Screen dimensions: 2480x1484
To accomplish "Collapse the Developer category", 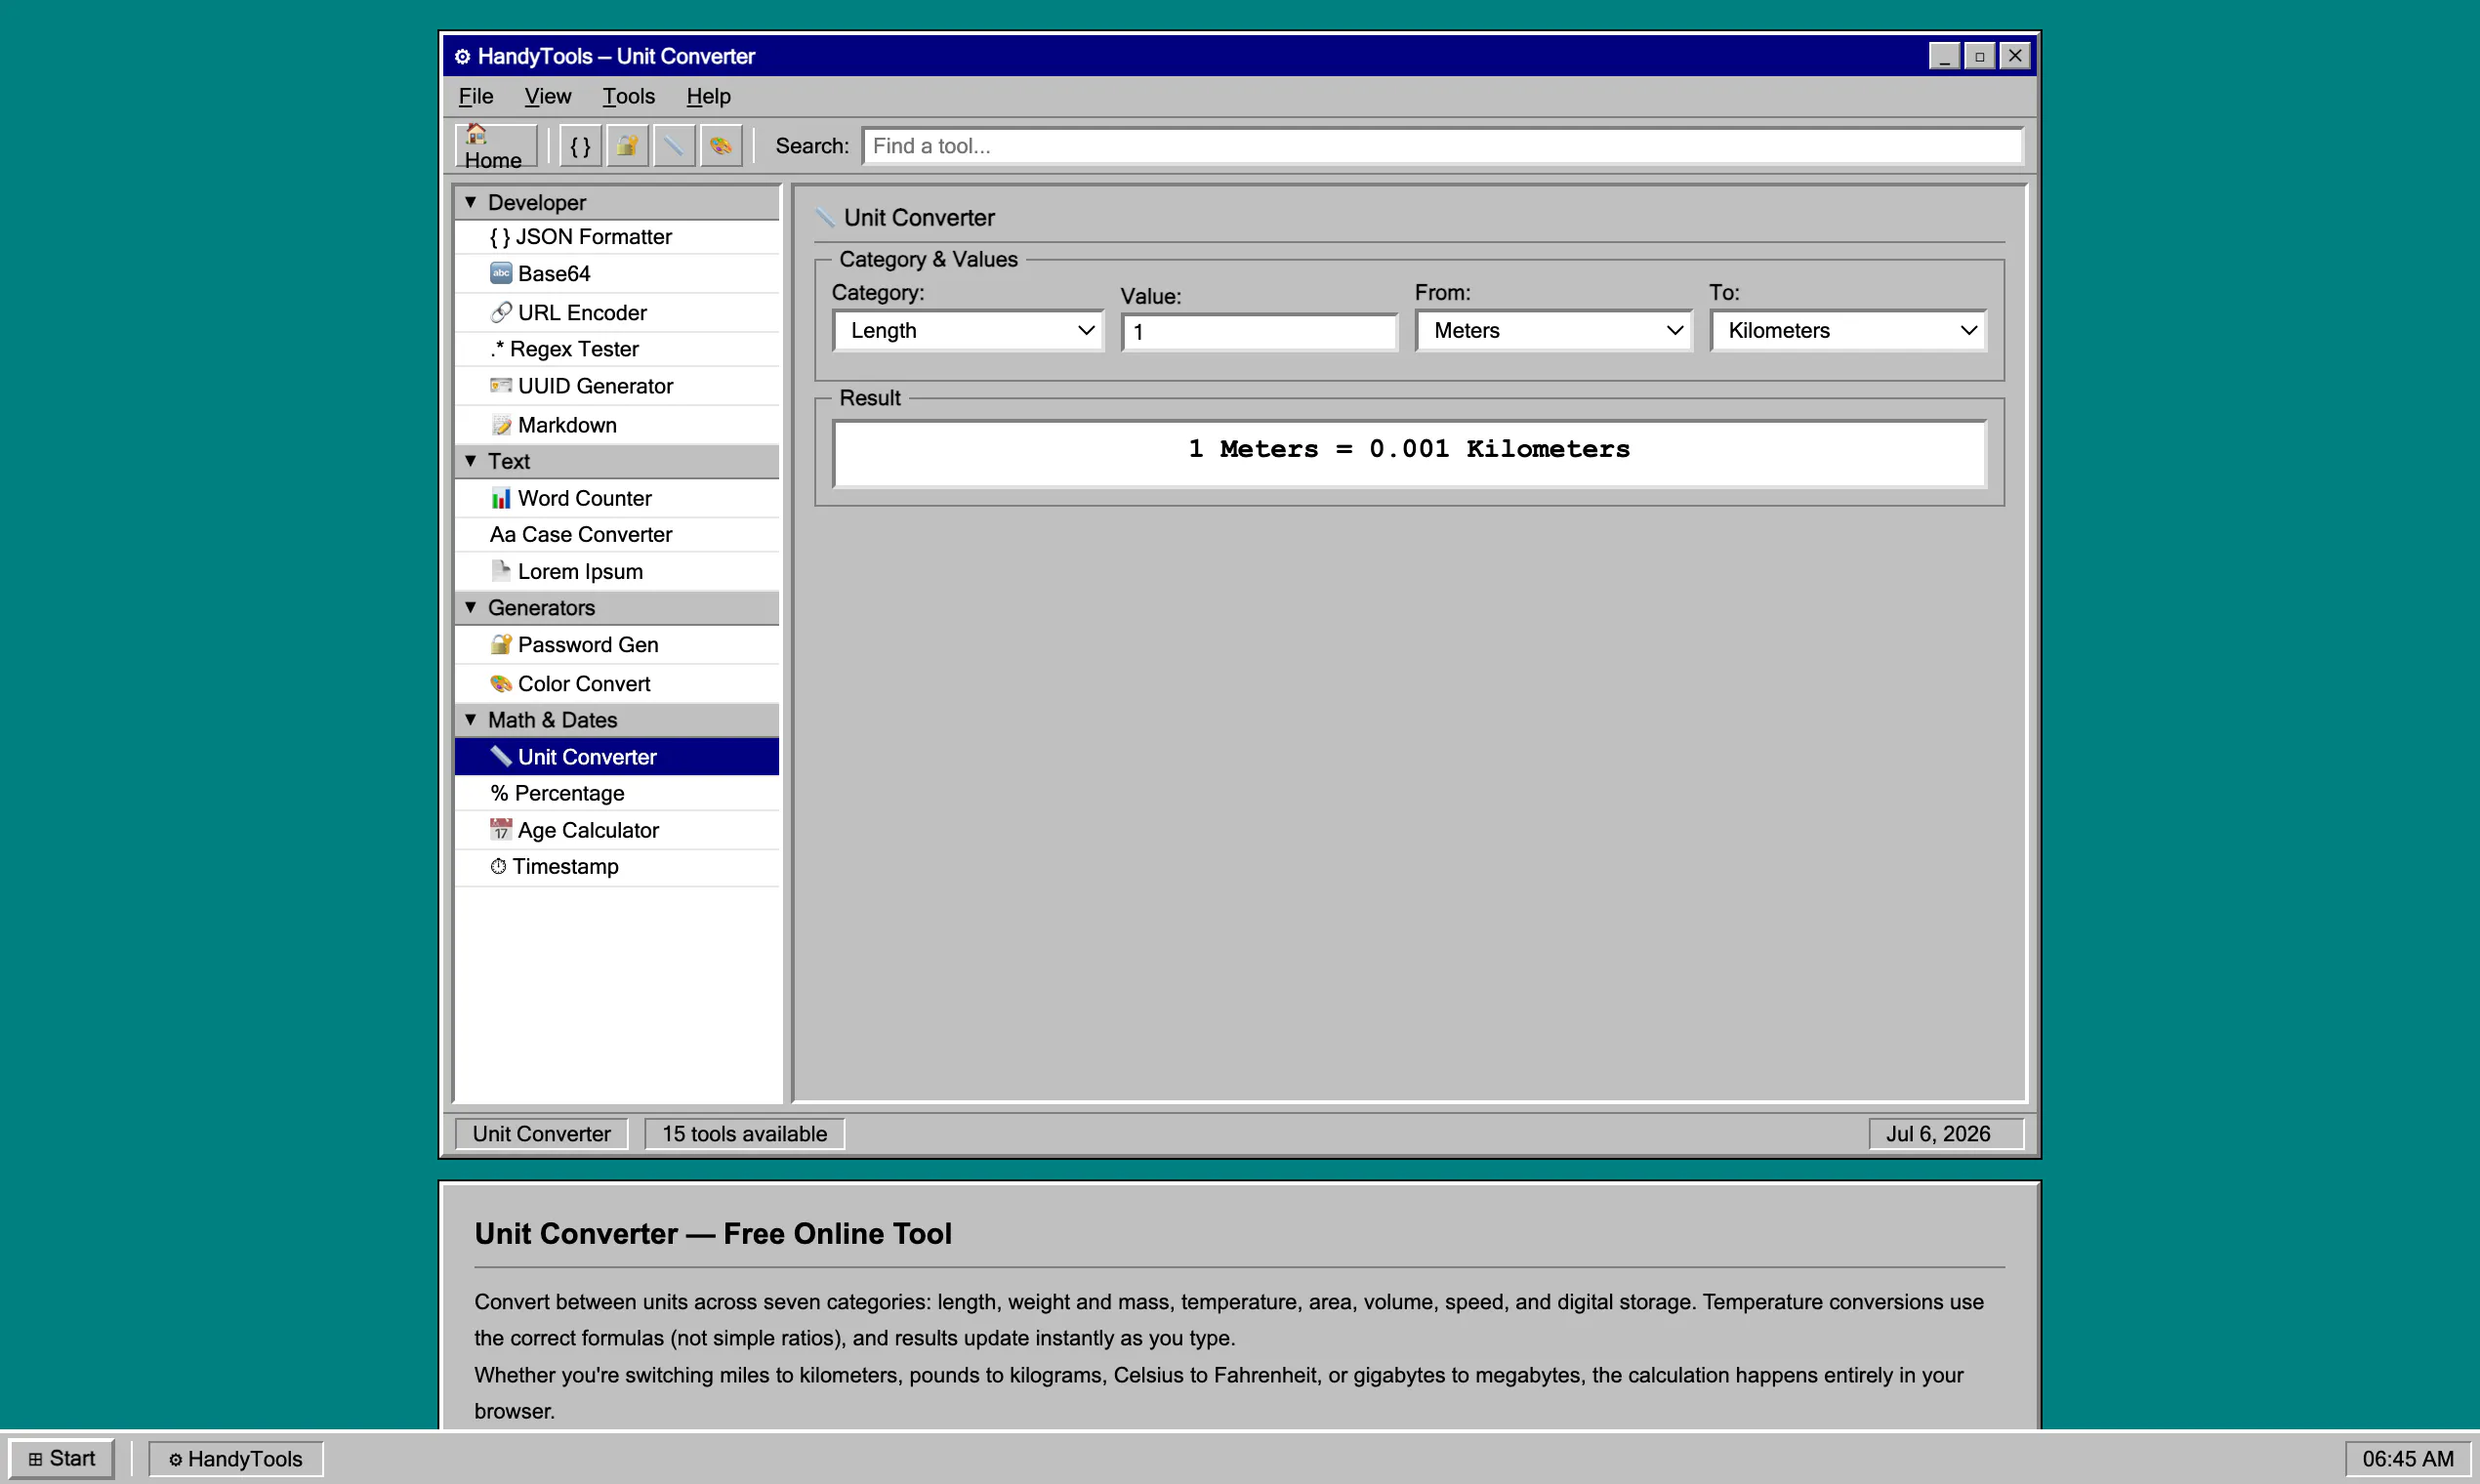I will [617, 203].
